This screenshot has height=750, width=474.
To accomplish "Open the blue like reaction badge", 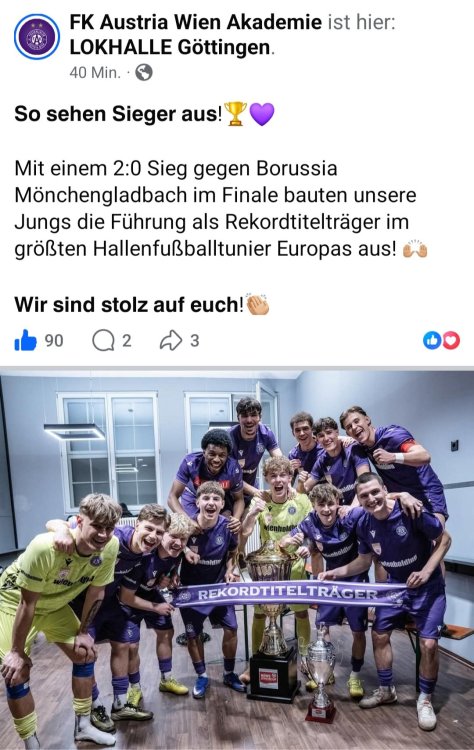I will tap(432, 340).
